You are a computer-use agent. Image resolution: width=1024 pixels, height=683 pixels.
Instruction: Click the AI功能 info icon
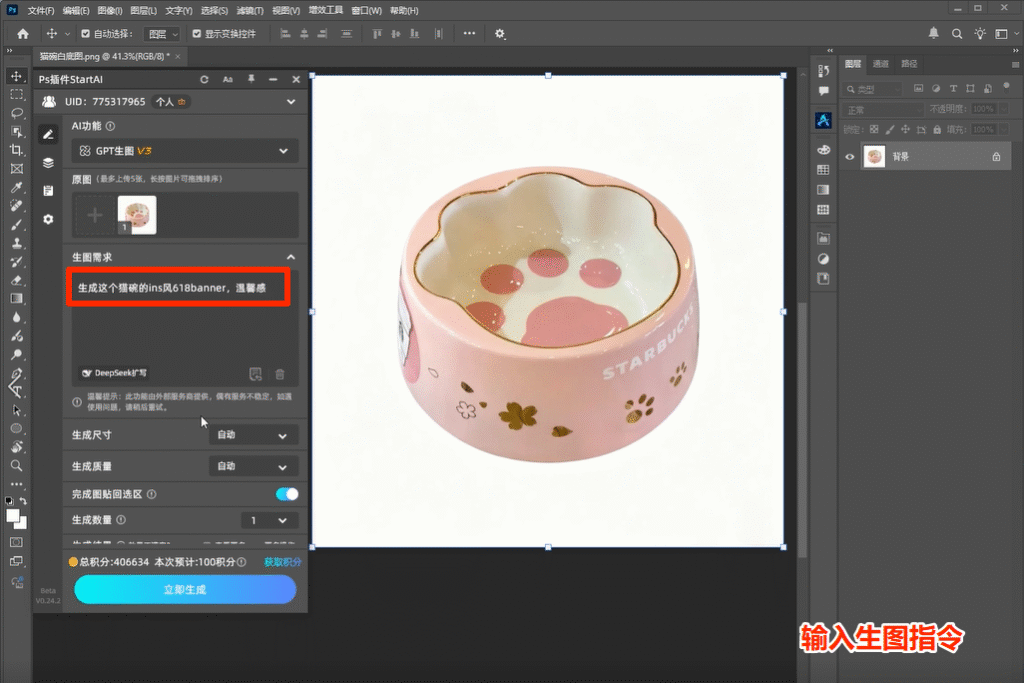(x=110, y=126)
